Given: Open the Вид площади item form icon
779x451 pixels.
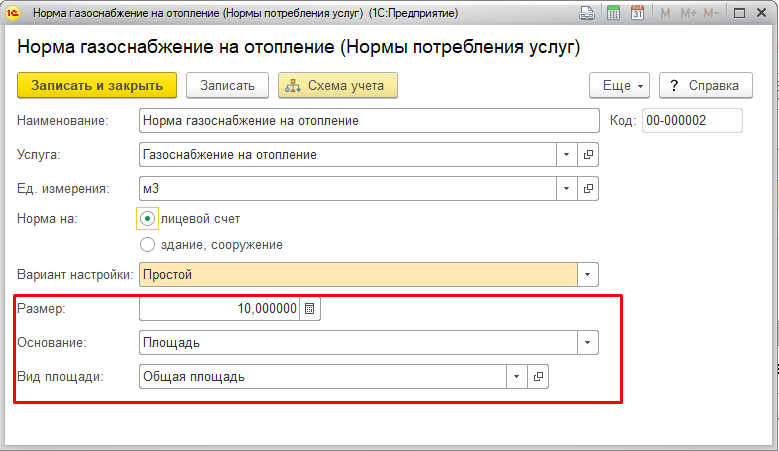Looking at the screenshot, I should (x=538, y=376).
